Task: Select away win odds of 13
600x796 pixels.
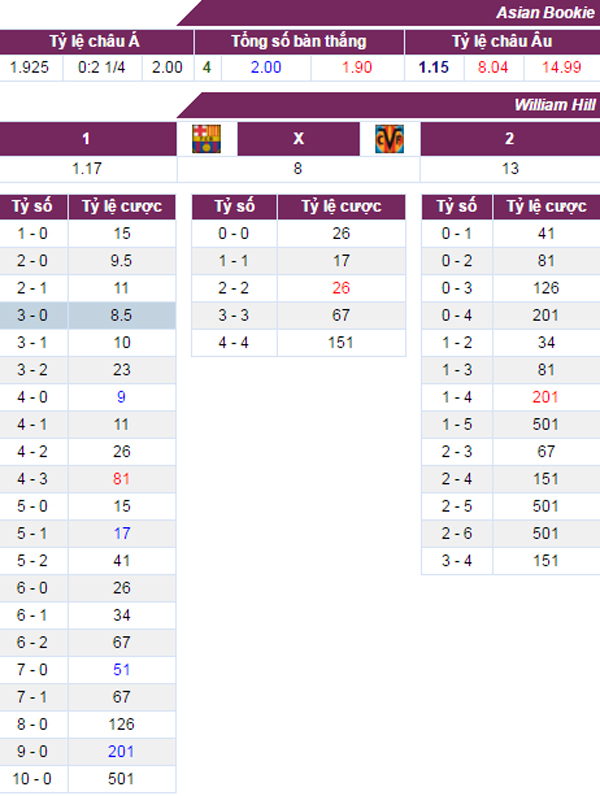Action: pyautogui.click(x=510, y=169)
